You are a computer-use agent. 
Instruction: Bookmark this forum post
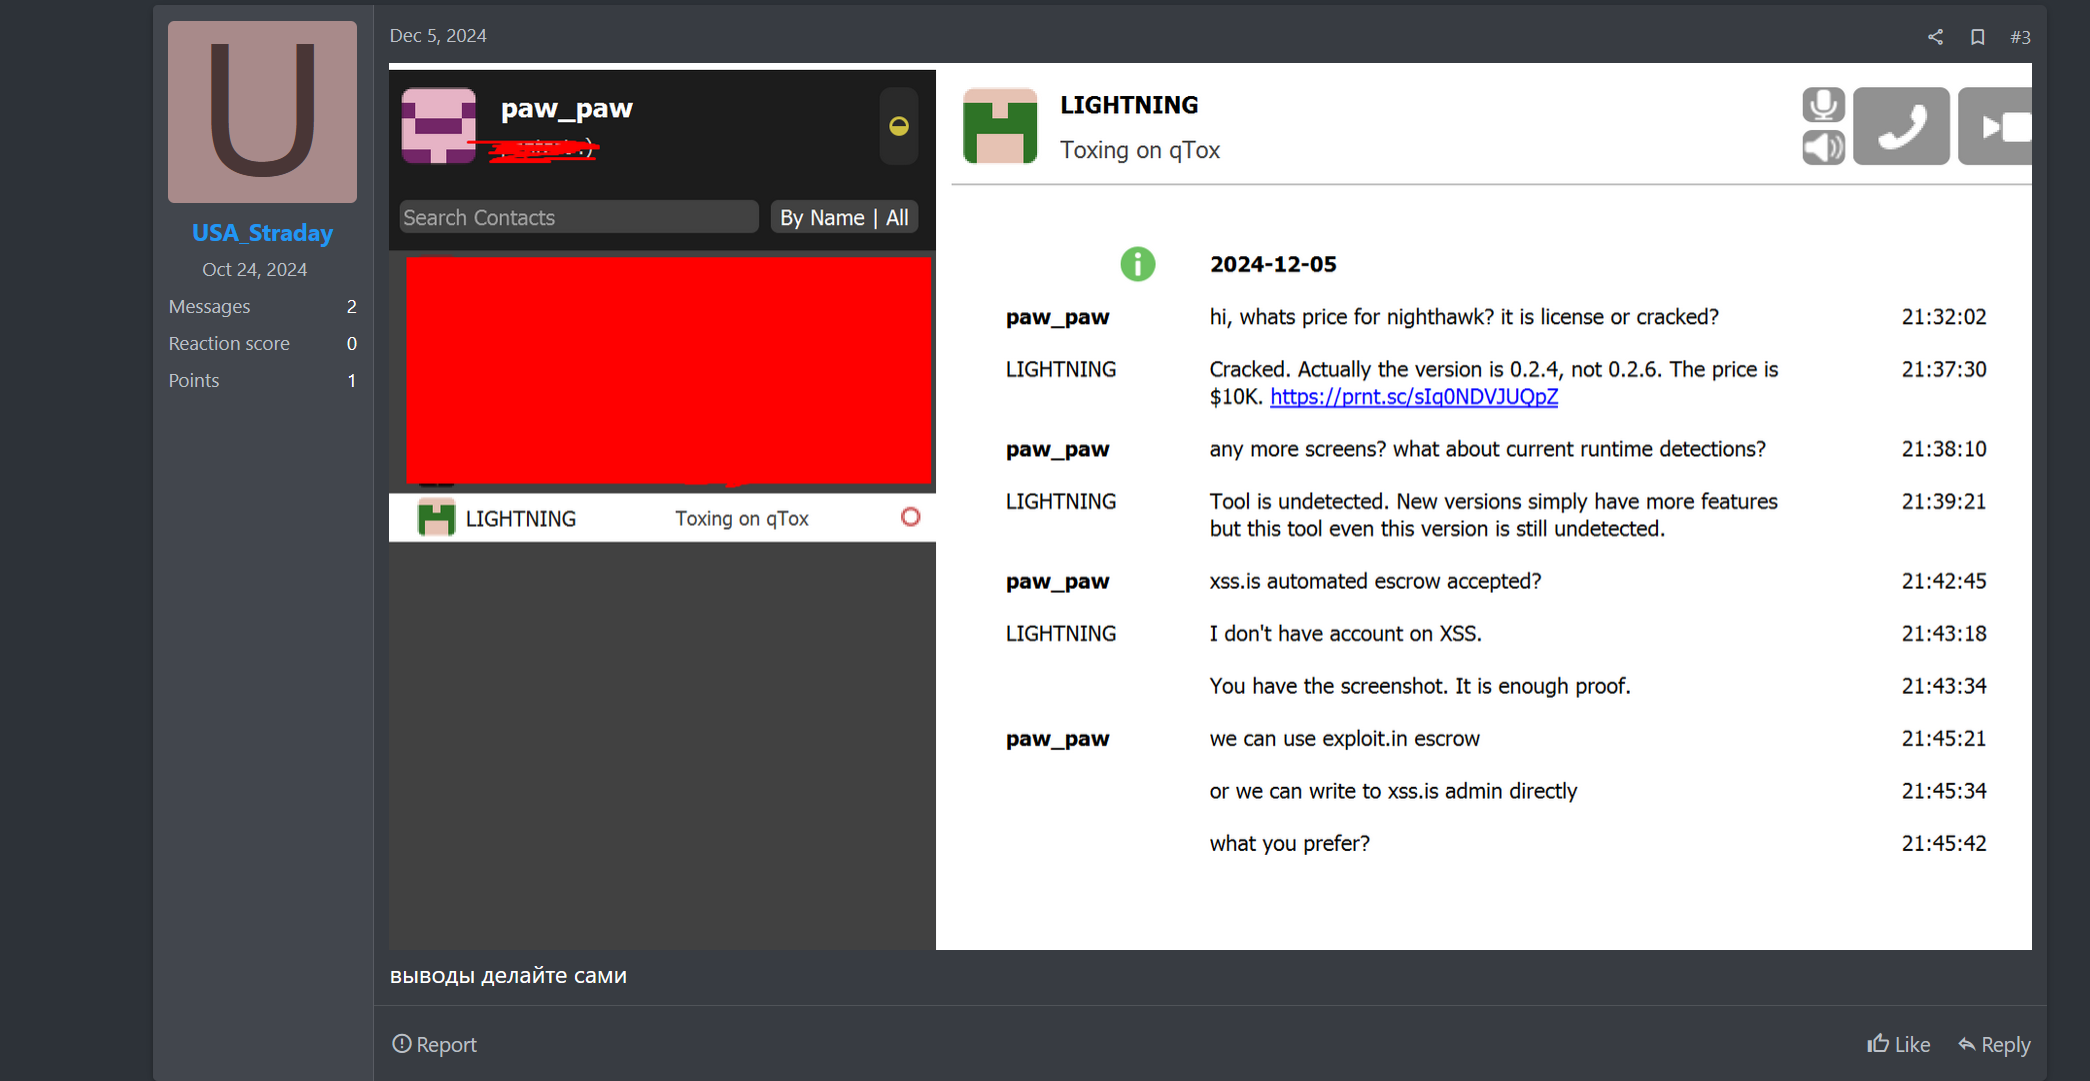pos(1977,37)
